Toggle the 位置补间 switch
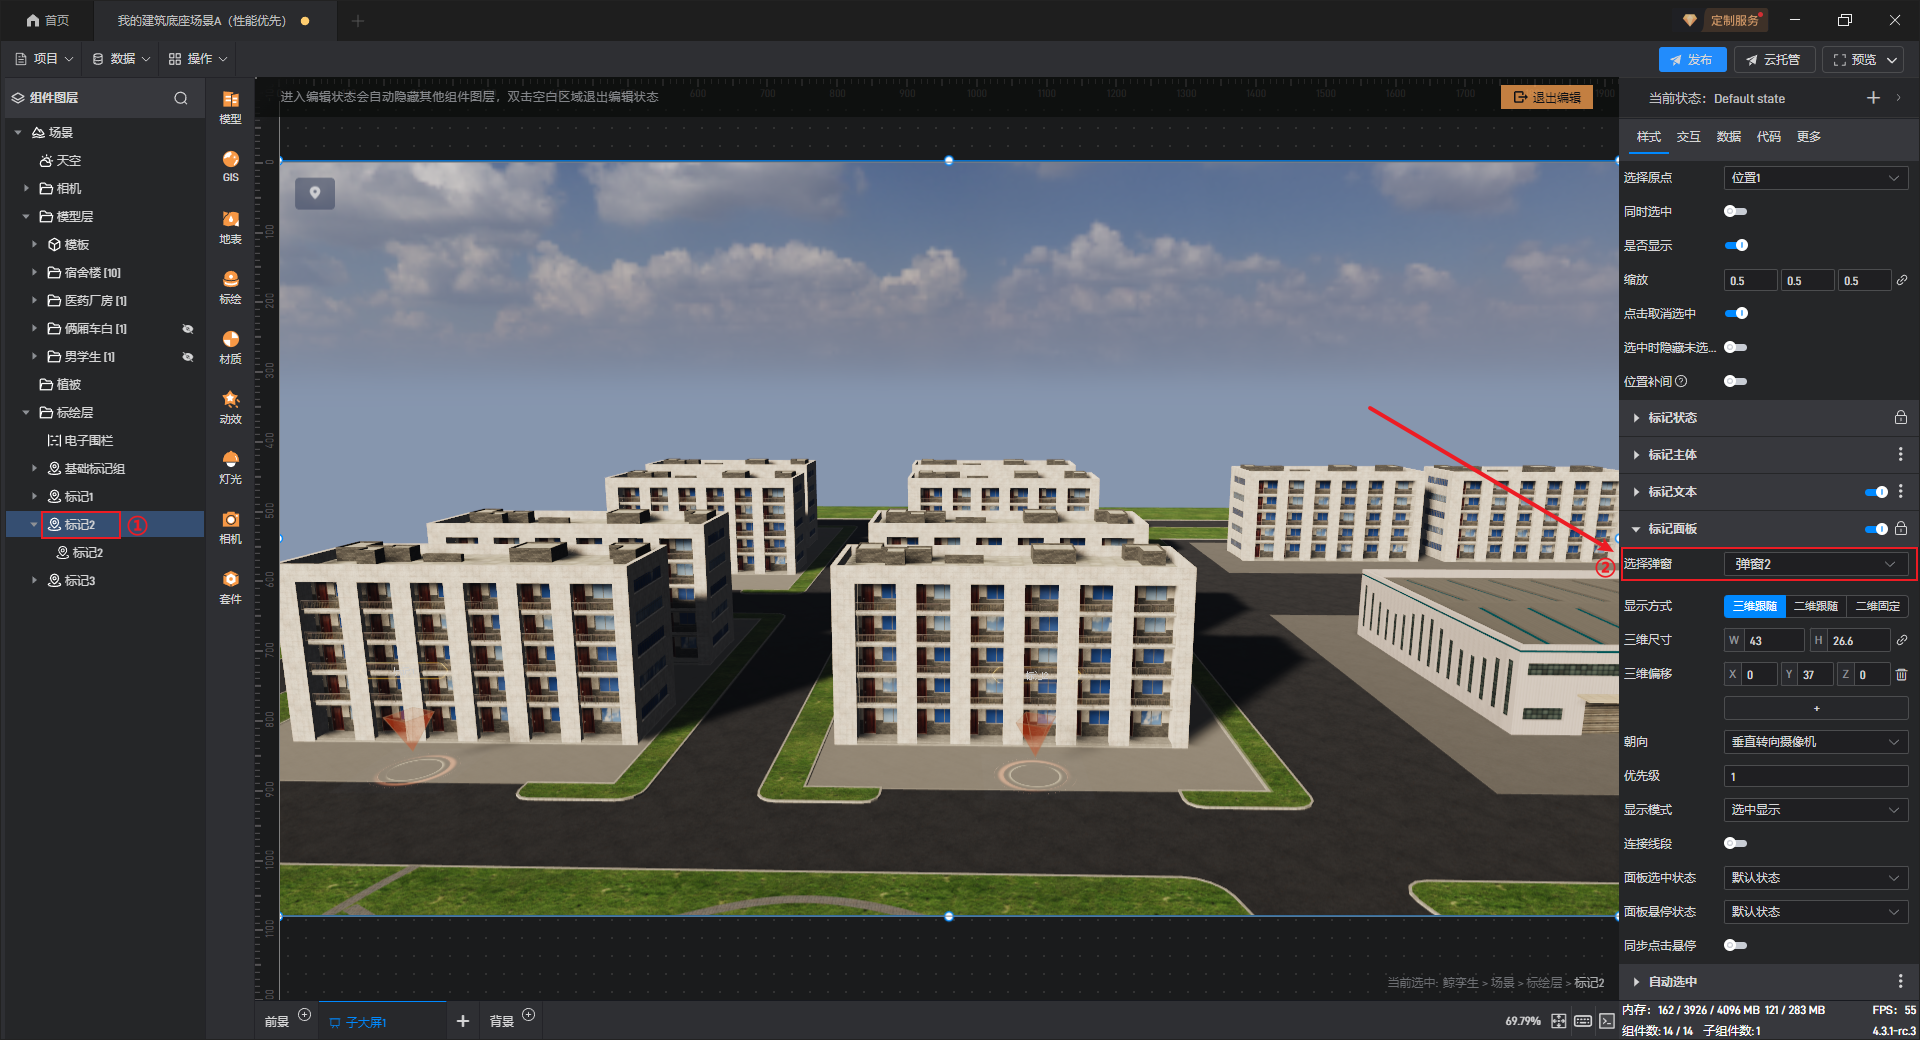 click(x=1736, y=381)
